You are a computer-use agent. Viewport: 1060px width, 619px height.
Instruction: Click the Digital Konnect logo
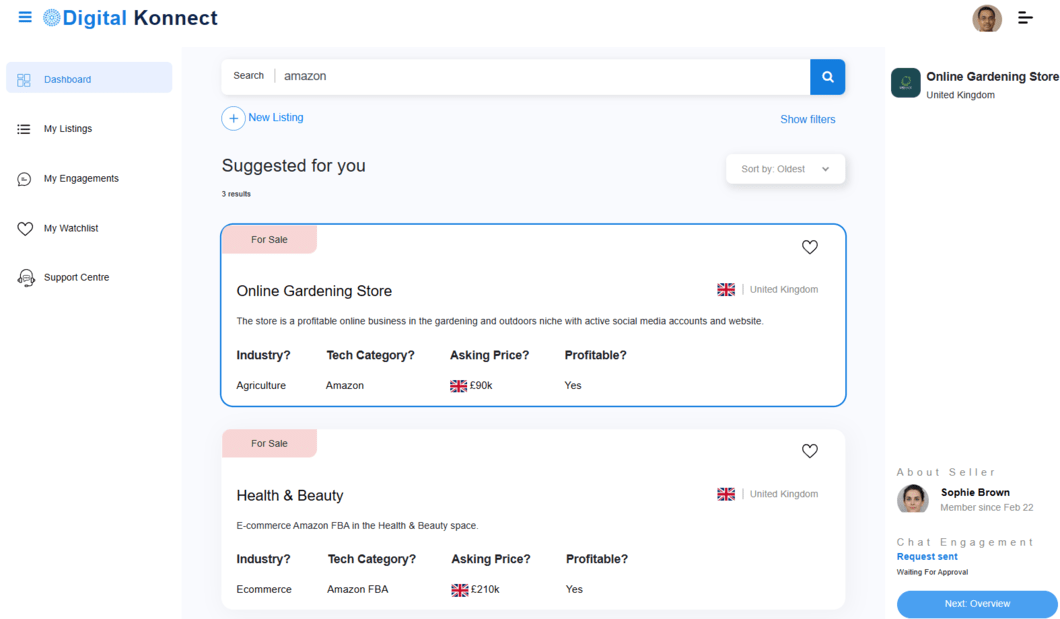[x=130, y=18]
